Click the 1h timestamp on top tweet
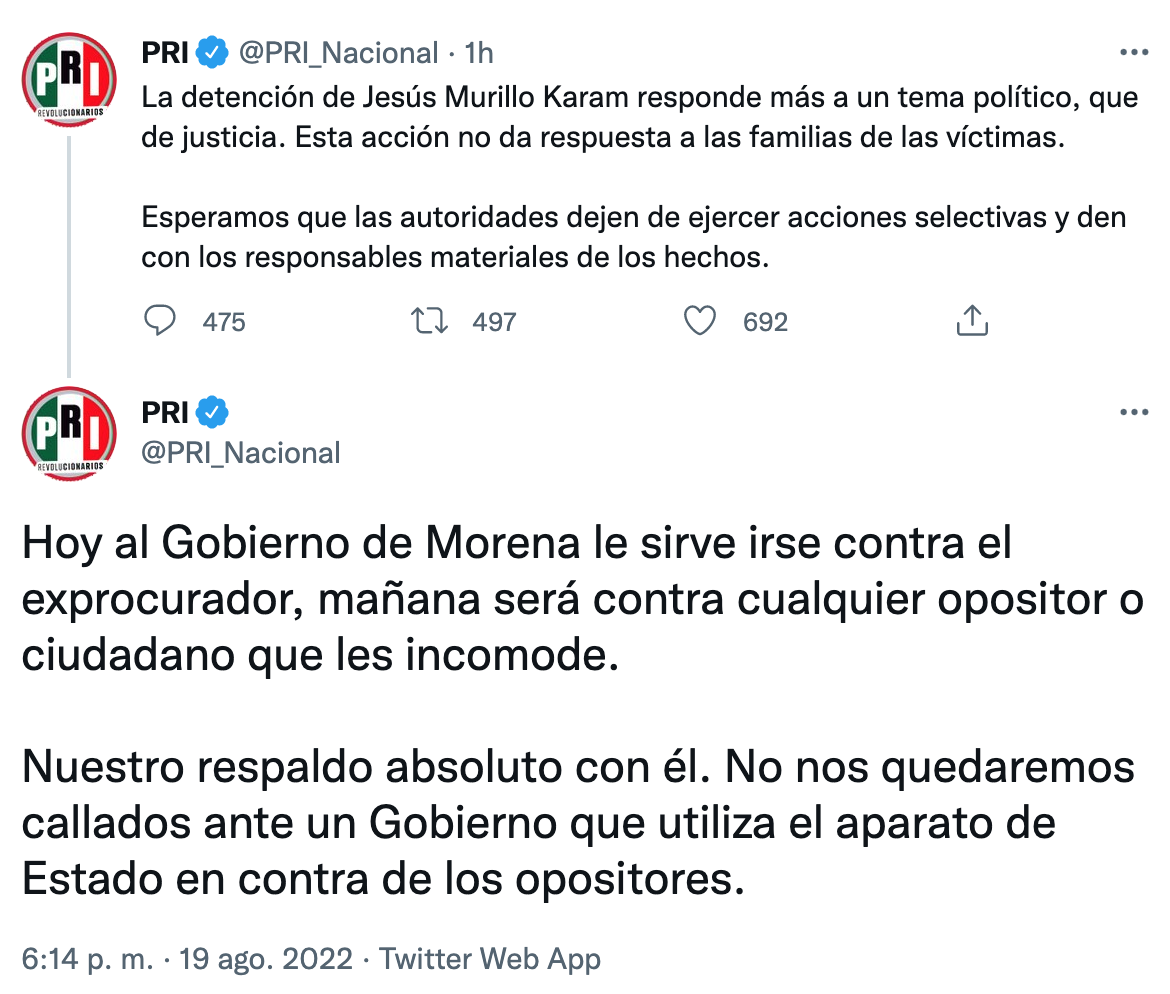This screenshot has width=1170, height=994. (x=480, y=52)
